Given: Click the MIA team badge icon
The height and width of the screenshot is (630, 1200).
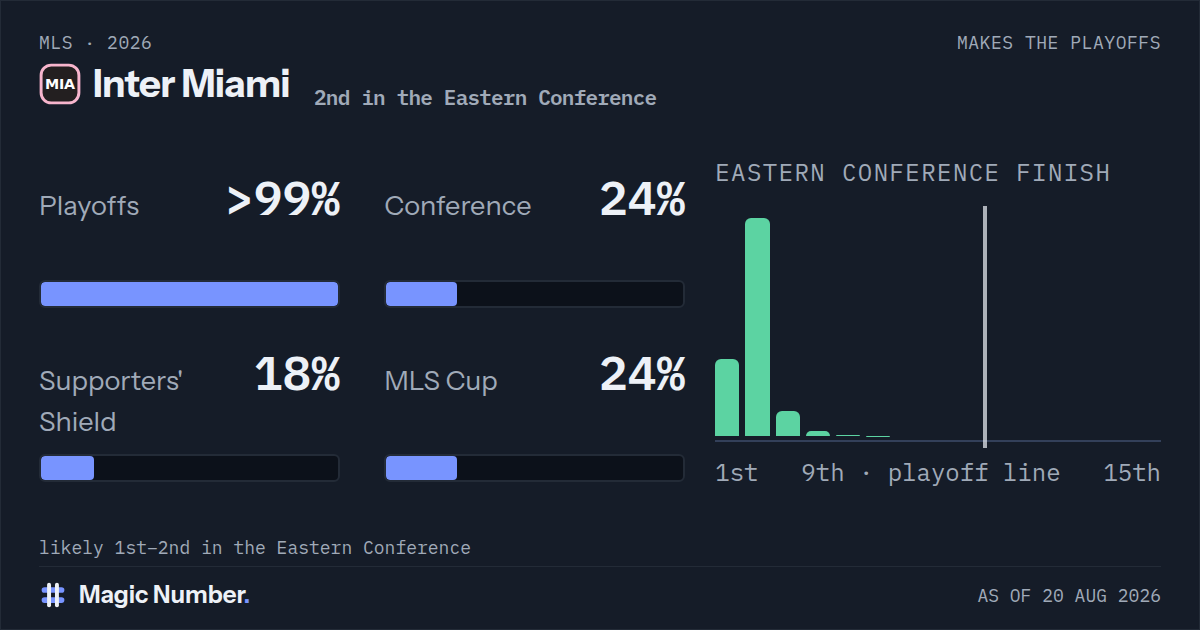Looking at the screenshot, I should pyautogui.click(x=60, y=84).
